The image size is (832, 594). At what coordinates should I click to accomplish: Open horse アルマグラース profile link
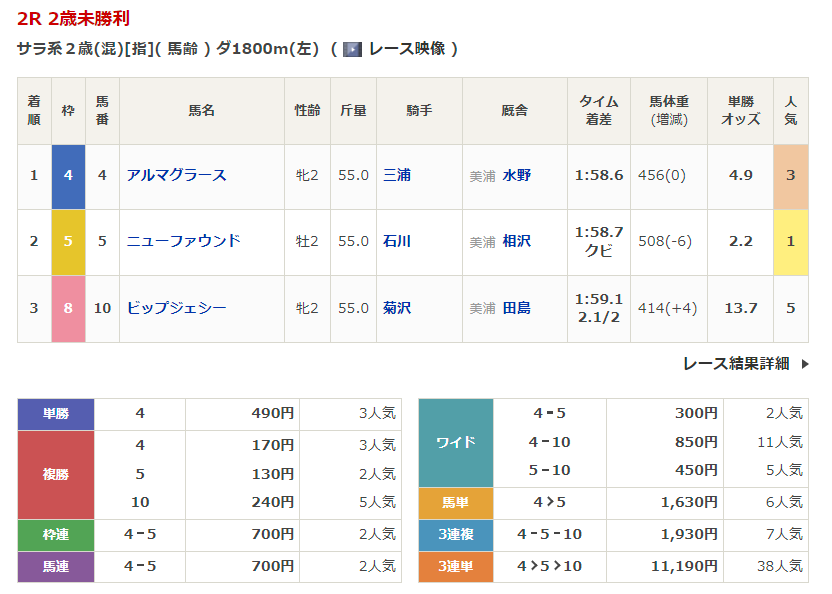176,175
